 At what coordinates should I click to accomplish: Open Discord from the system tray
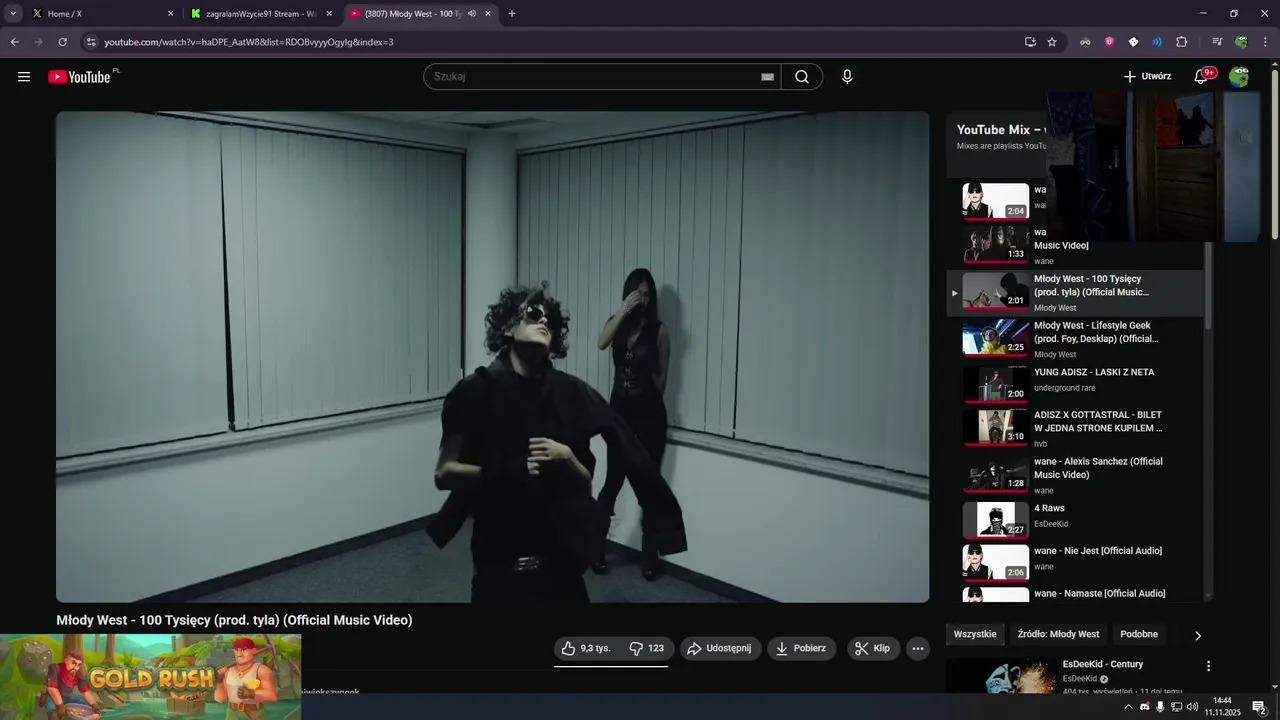click(1145, 707)
